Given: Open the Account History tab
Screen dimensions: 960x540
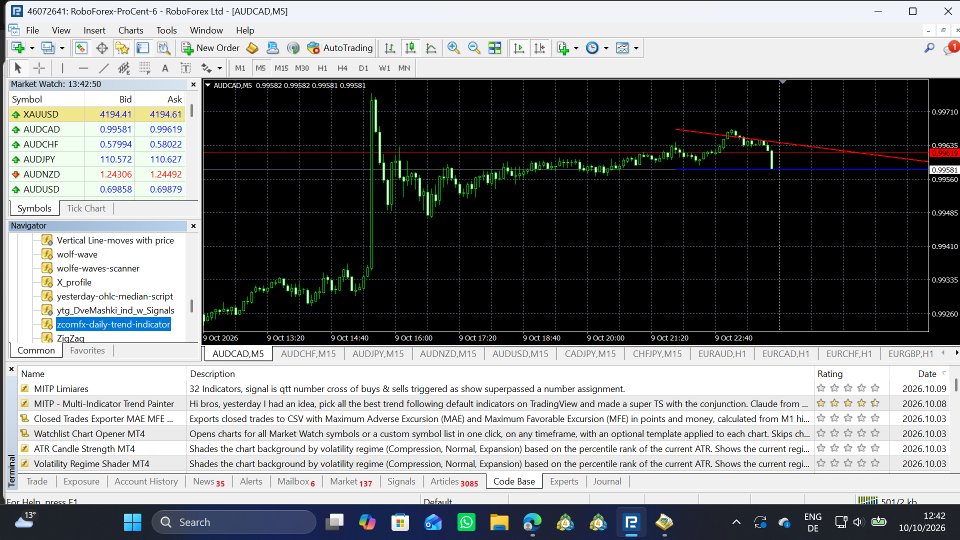Looking at the screenshot, I should click(146, 482).
